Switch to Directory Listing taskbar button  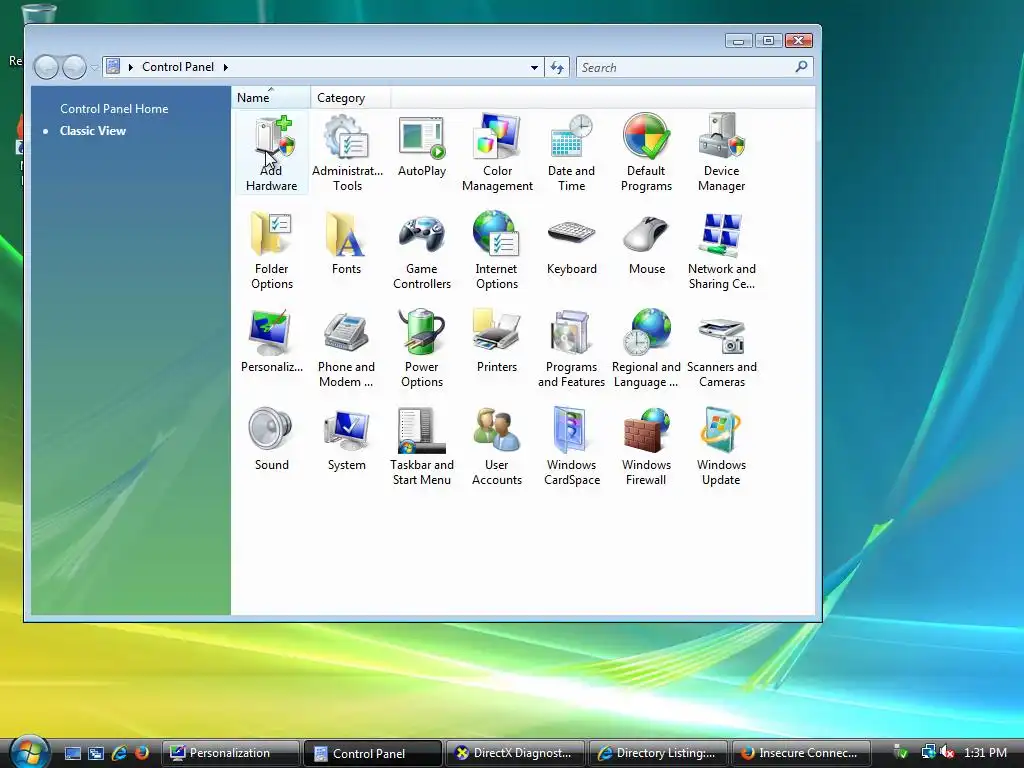tap(658, 754)
